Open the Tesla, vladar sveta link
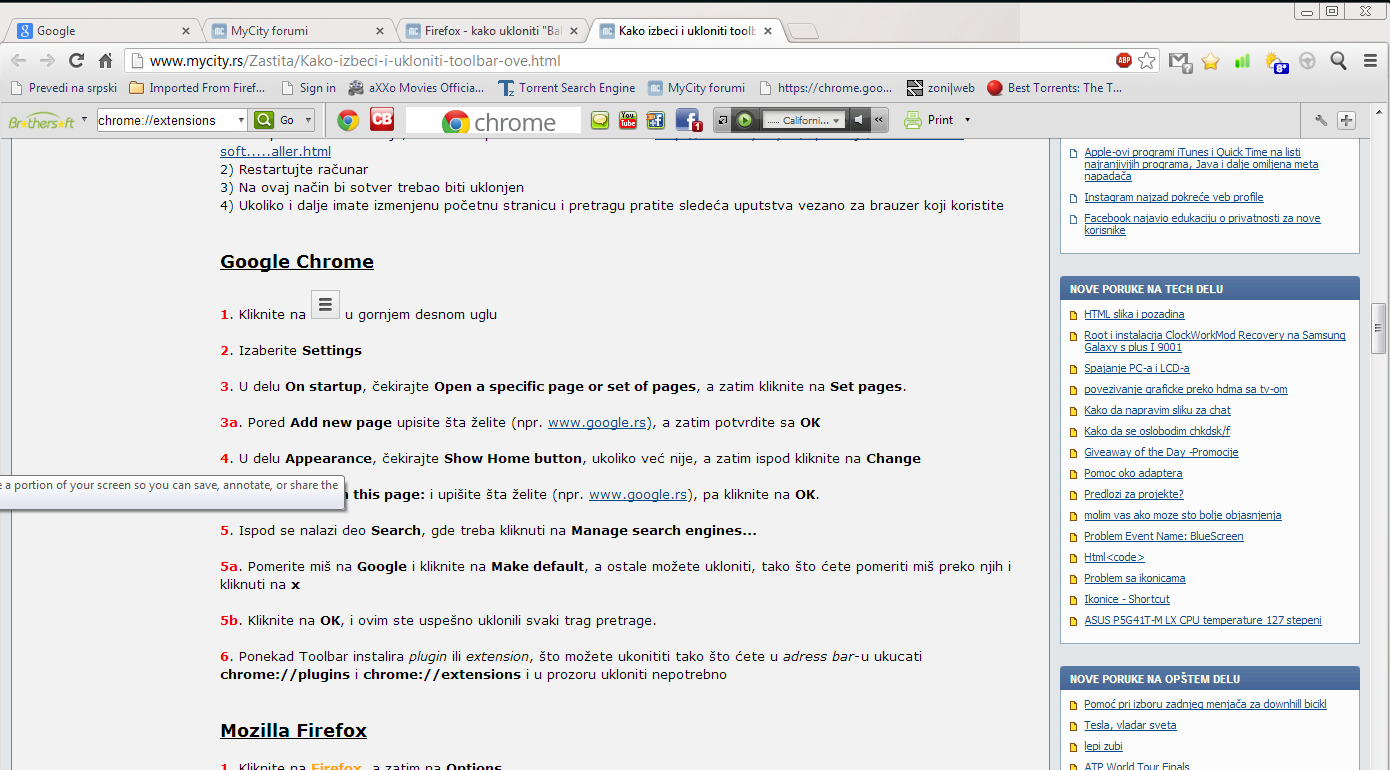This screenshot has height=770, width=1390. [x=1130, y=725]
